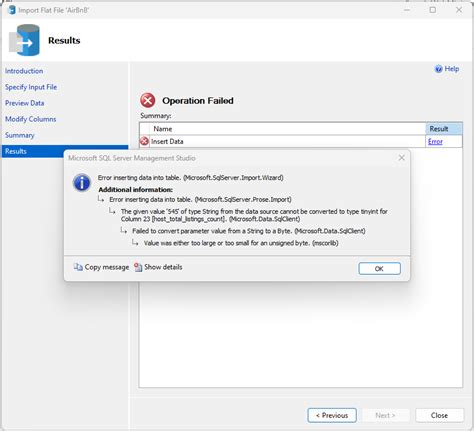Maximize the Import Flat File window
This screenshot has height=431, width=474.
(x=433, y=10)
